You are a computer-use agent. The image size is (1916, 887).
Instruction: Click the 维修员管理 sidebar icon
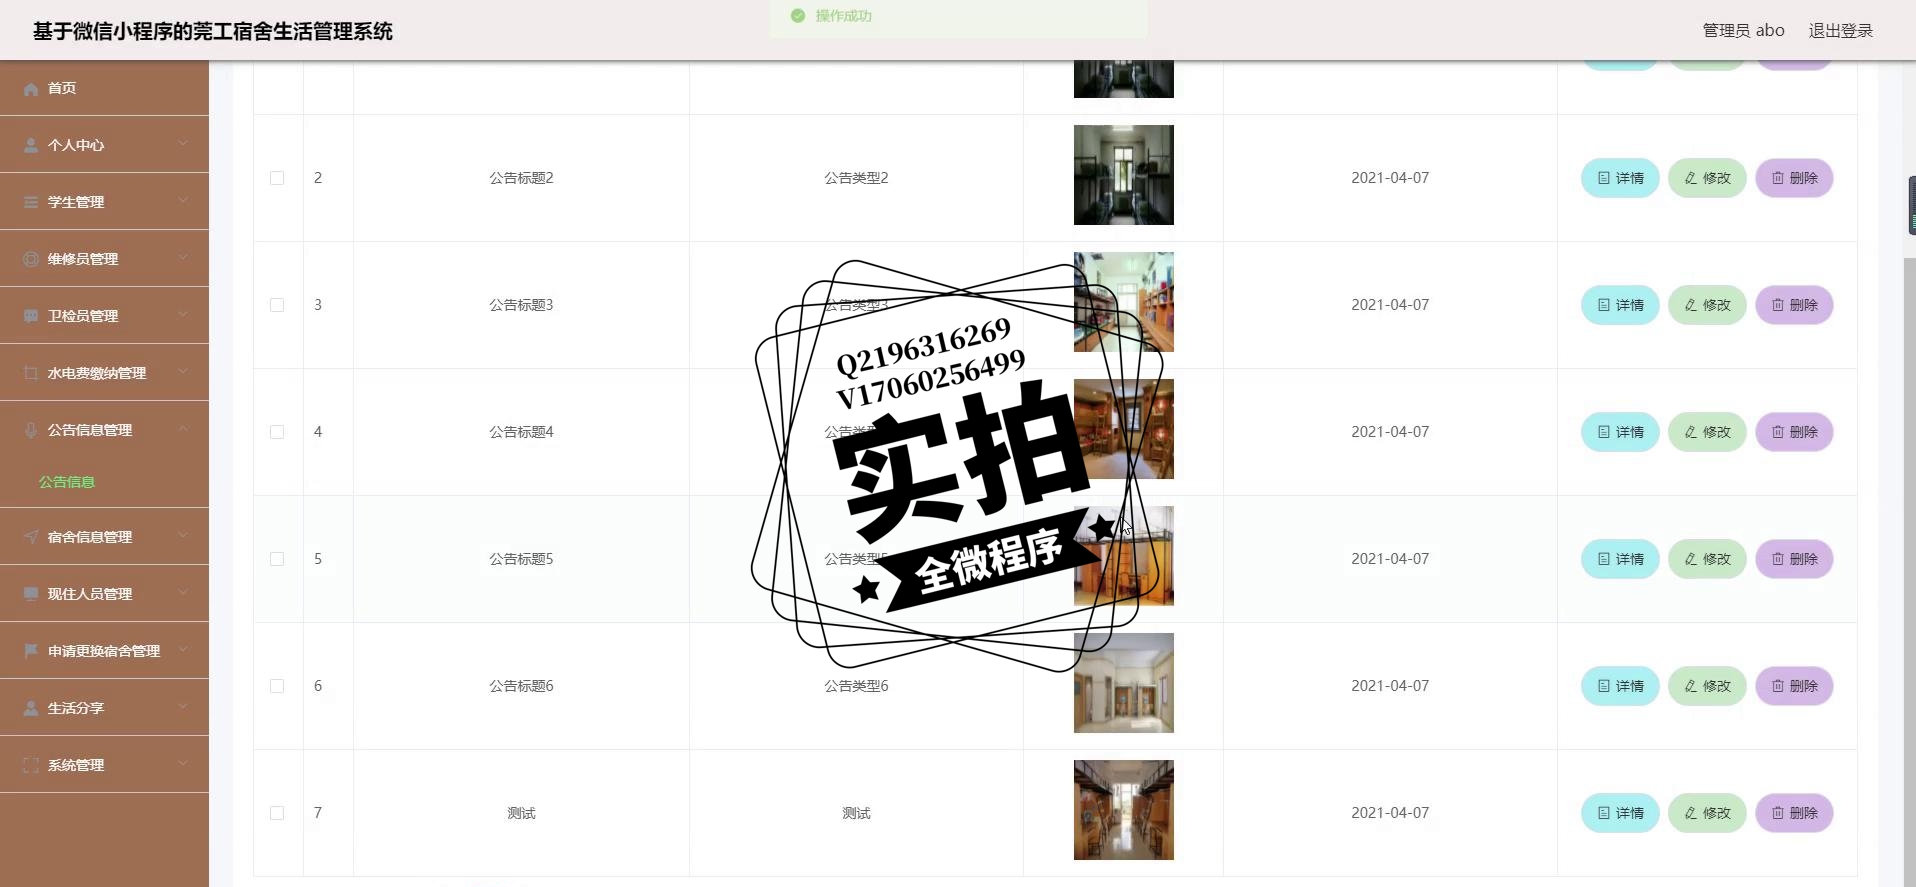click(31, 259)
